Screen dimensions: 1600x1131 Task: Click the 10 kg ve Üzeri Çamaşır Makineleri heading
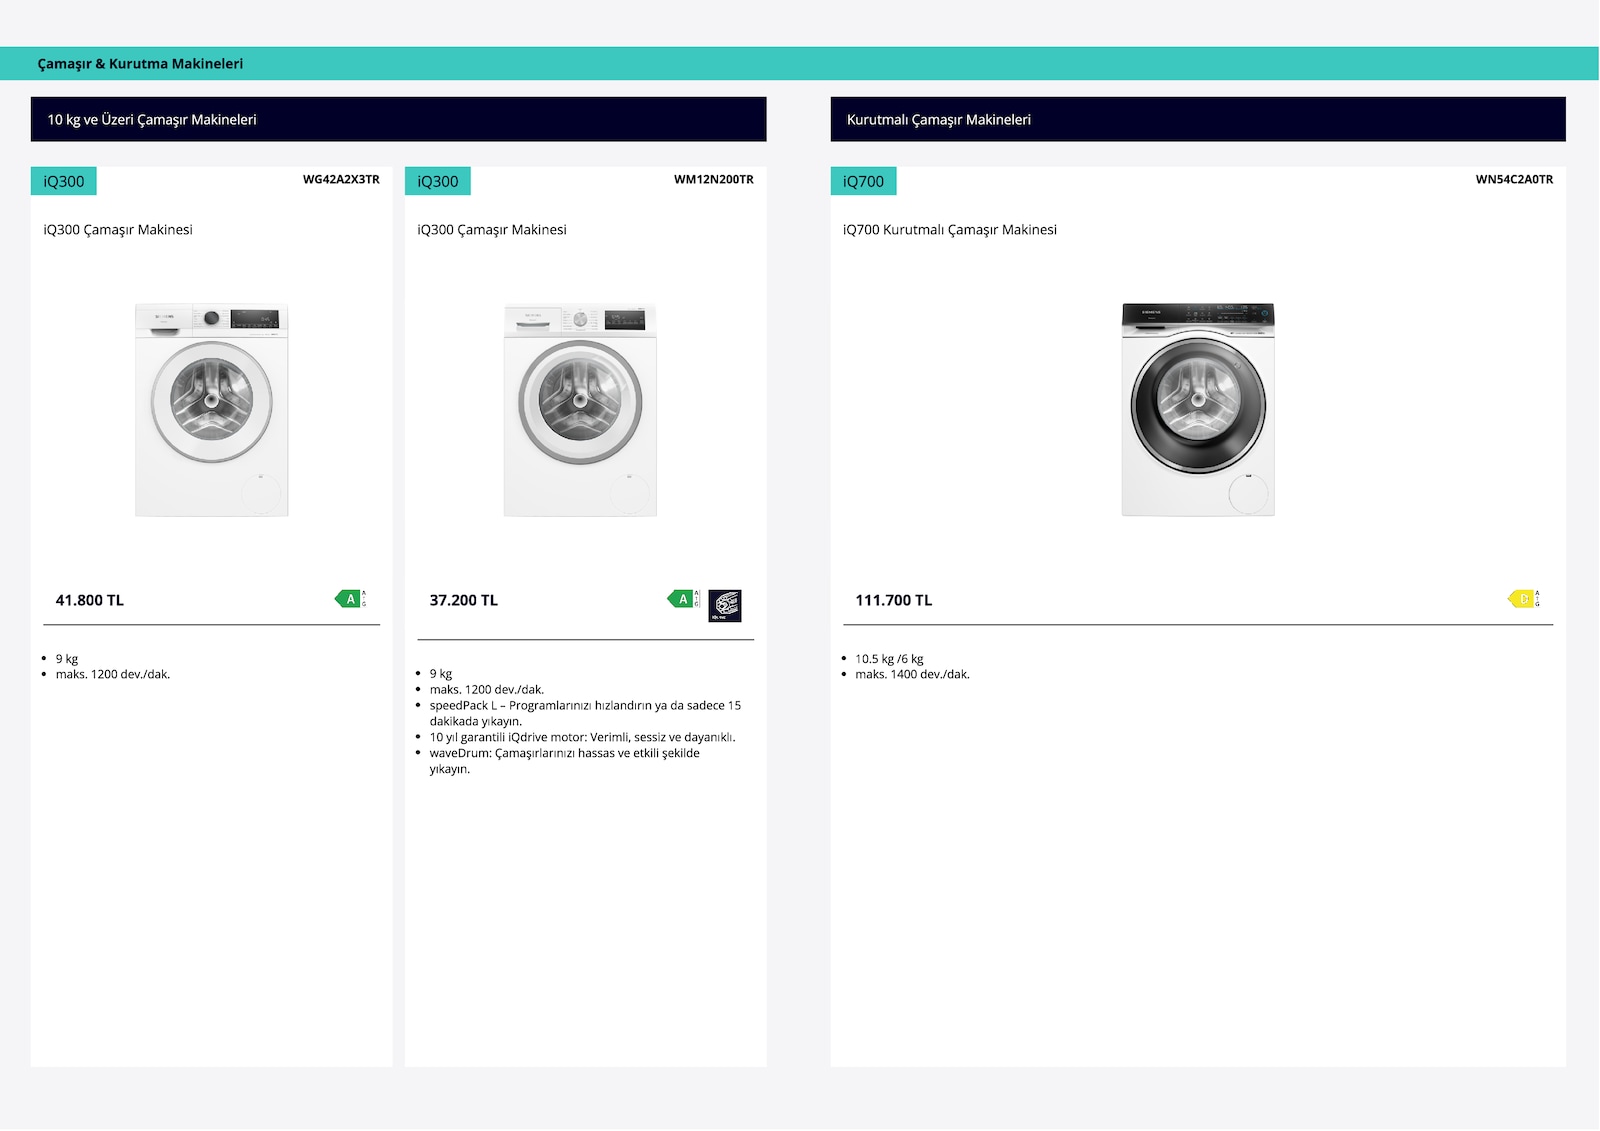[x=152, y=119]
